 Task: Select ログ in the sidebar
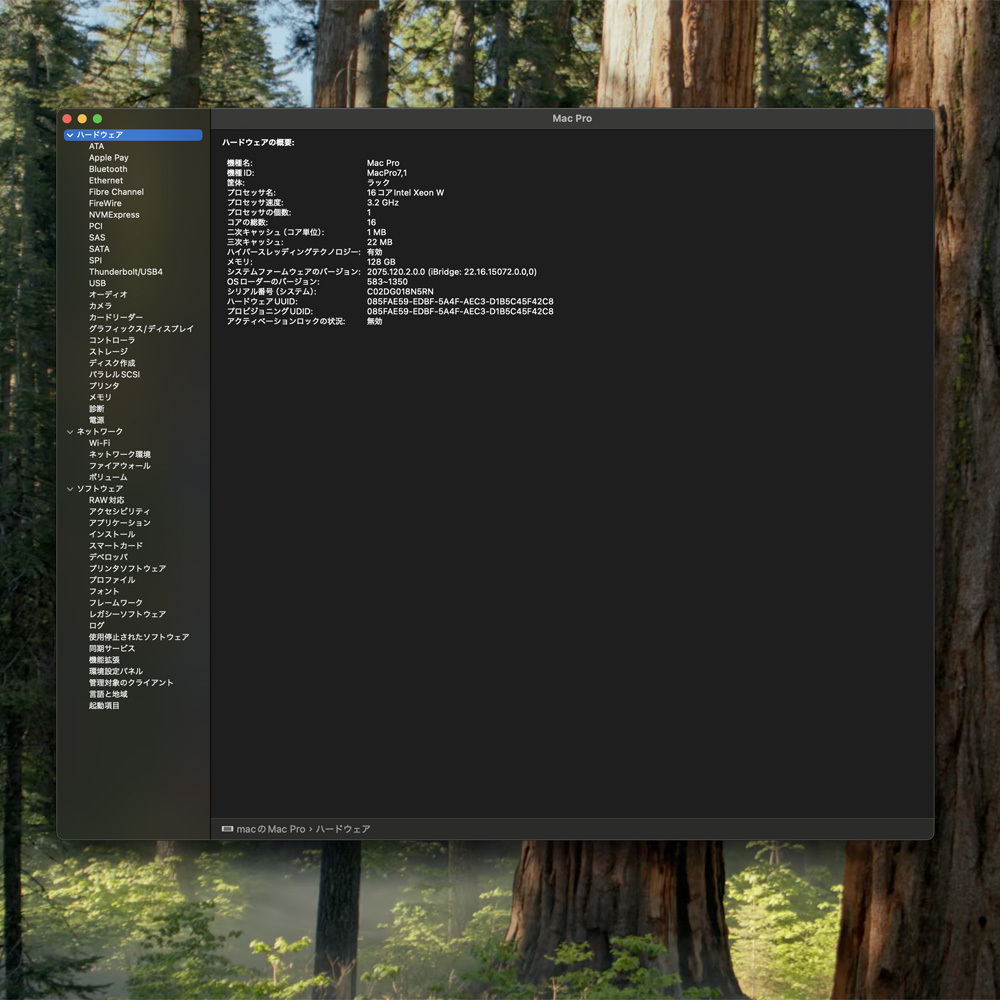96,626
